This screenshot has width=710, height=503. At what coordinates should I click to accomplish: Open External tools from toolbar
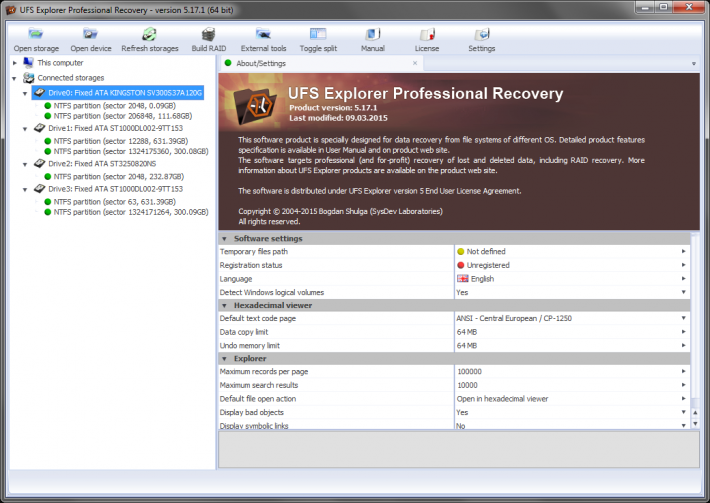tap(263, 34)
